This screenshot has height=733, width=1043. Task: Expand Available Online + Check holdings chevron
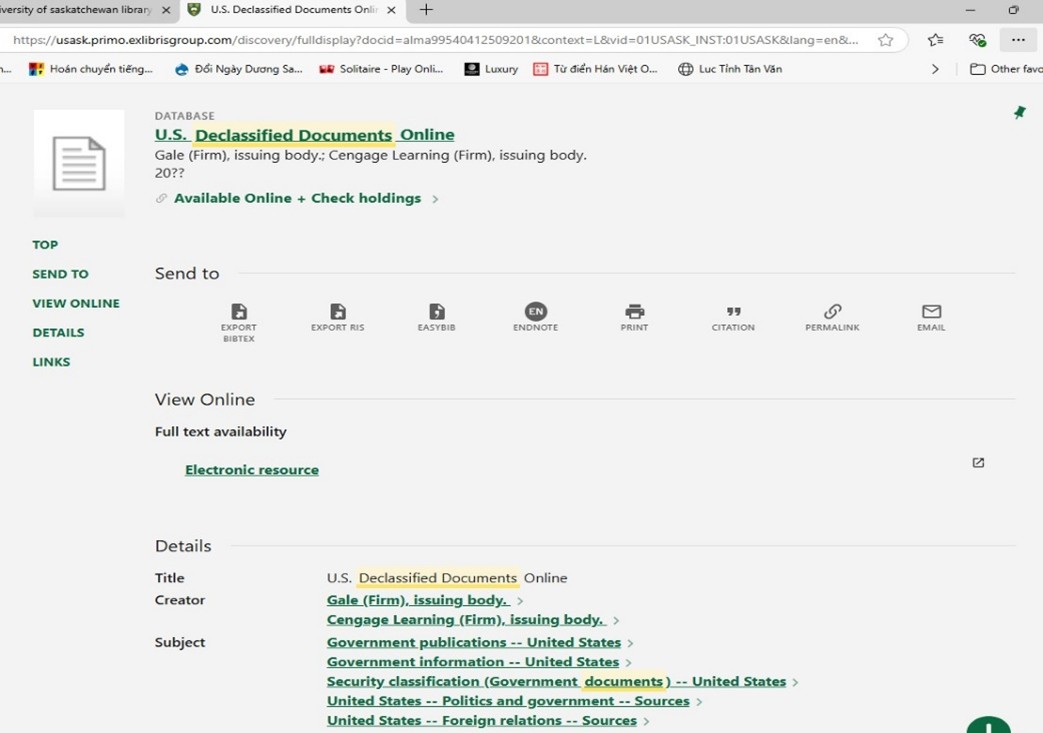(x=435, y=199)
